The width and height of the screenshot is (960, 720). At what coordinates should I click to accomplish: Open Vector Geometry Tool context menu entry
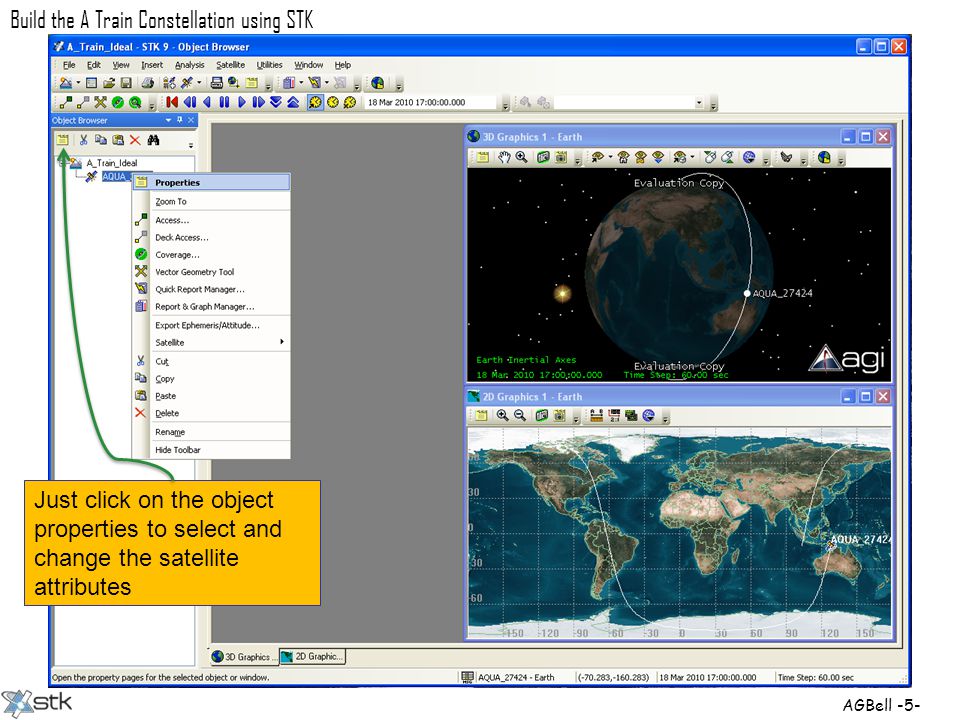click(212, 272)
